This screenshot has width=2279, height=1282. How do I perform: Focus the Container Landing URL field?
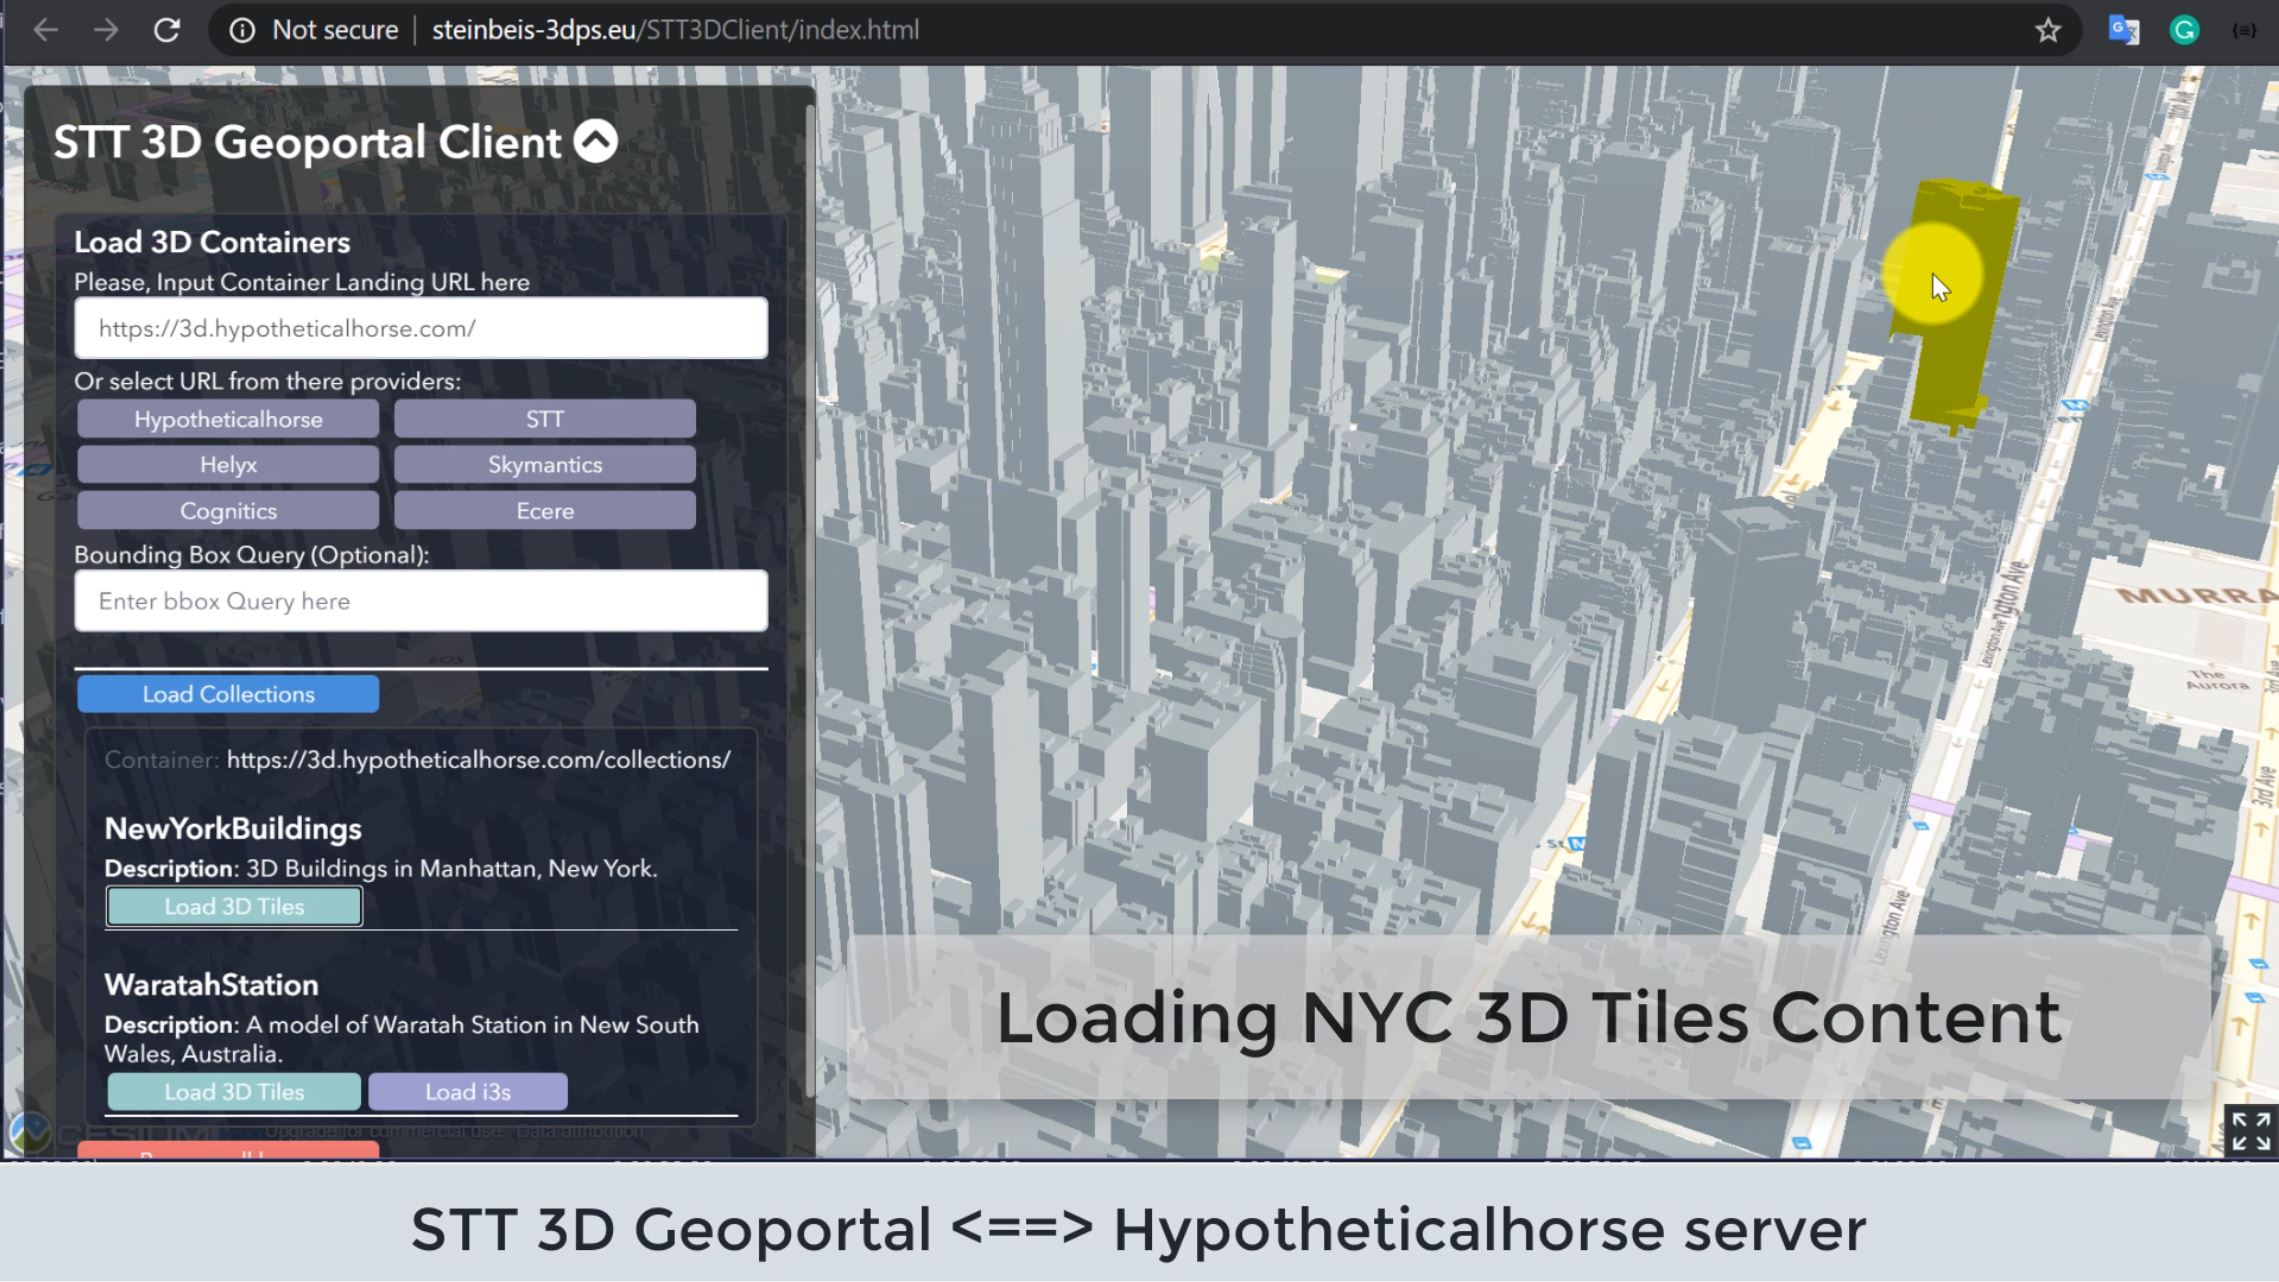(x=421, y=328)
